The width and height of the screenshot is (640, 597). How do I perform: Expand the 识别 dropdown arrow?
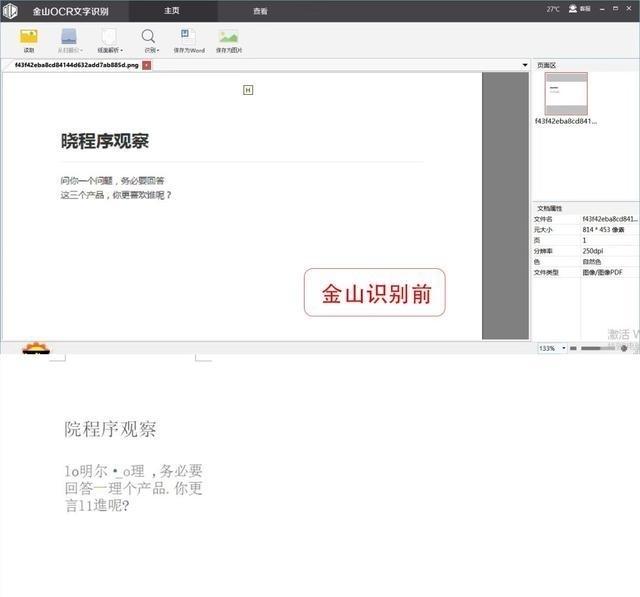tap(158, 51)
